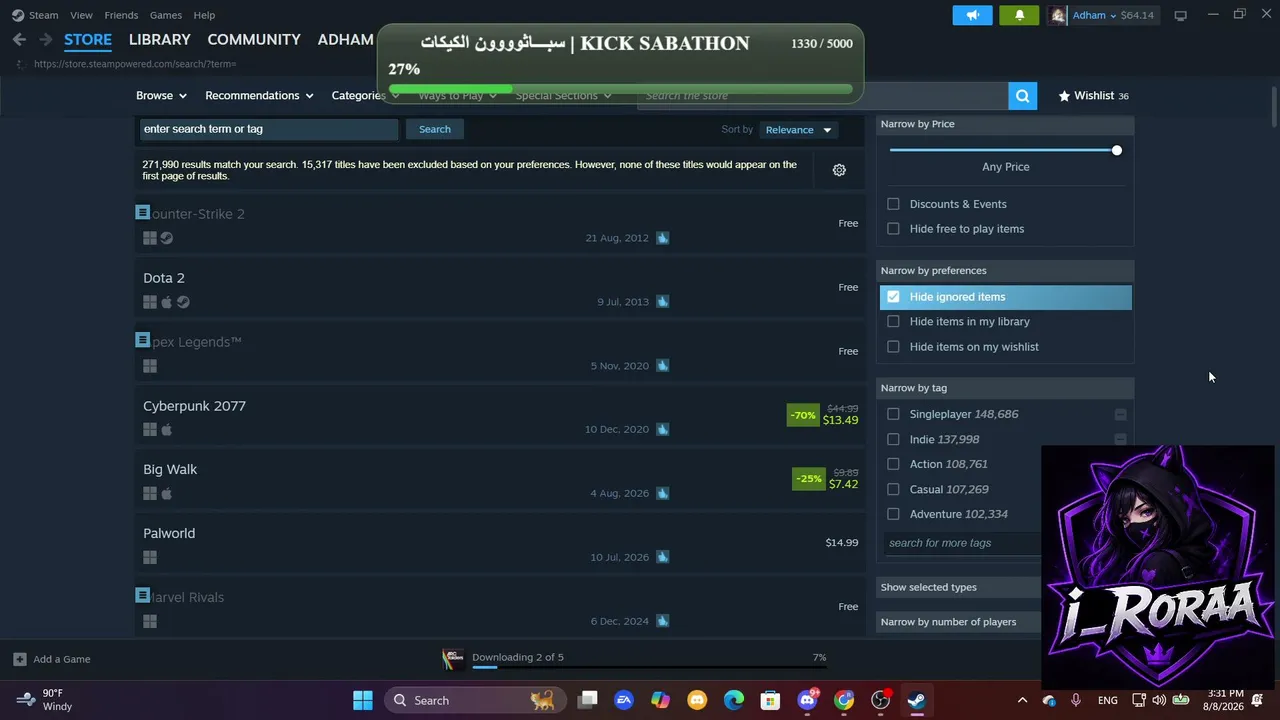Open Microsoft Edge from the taskbar

coord(734,700)
